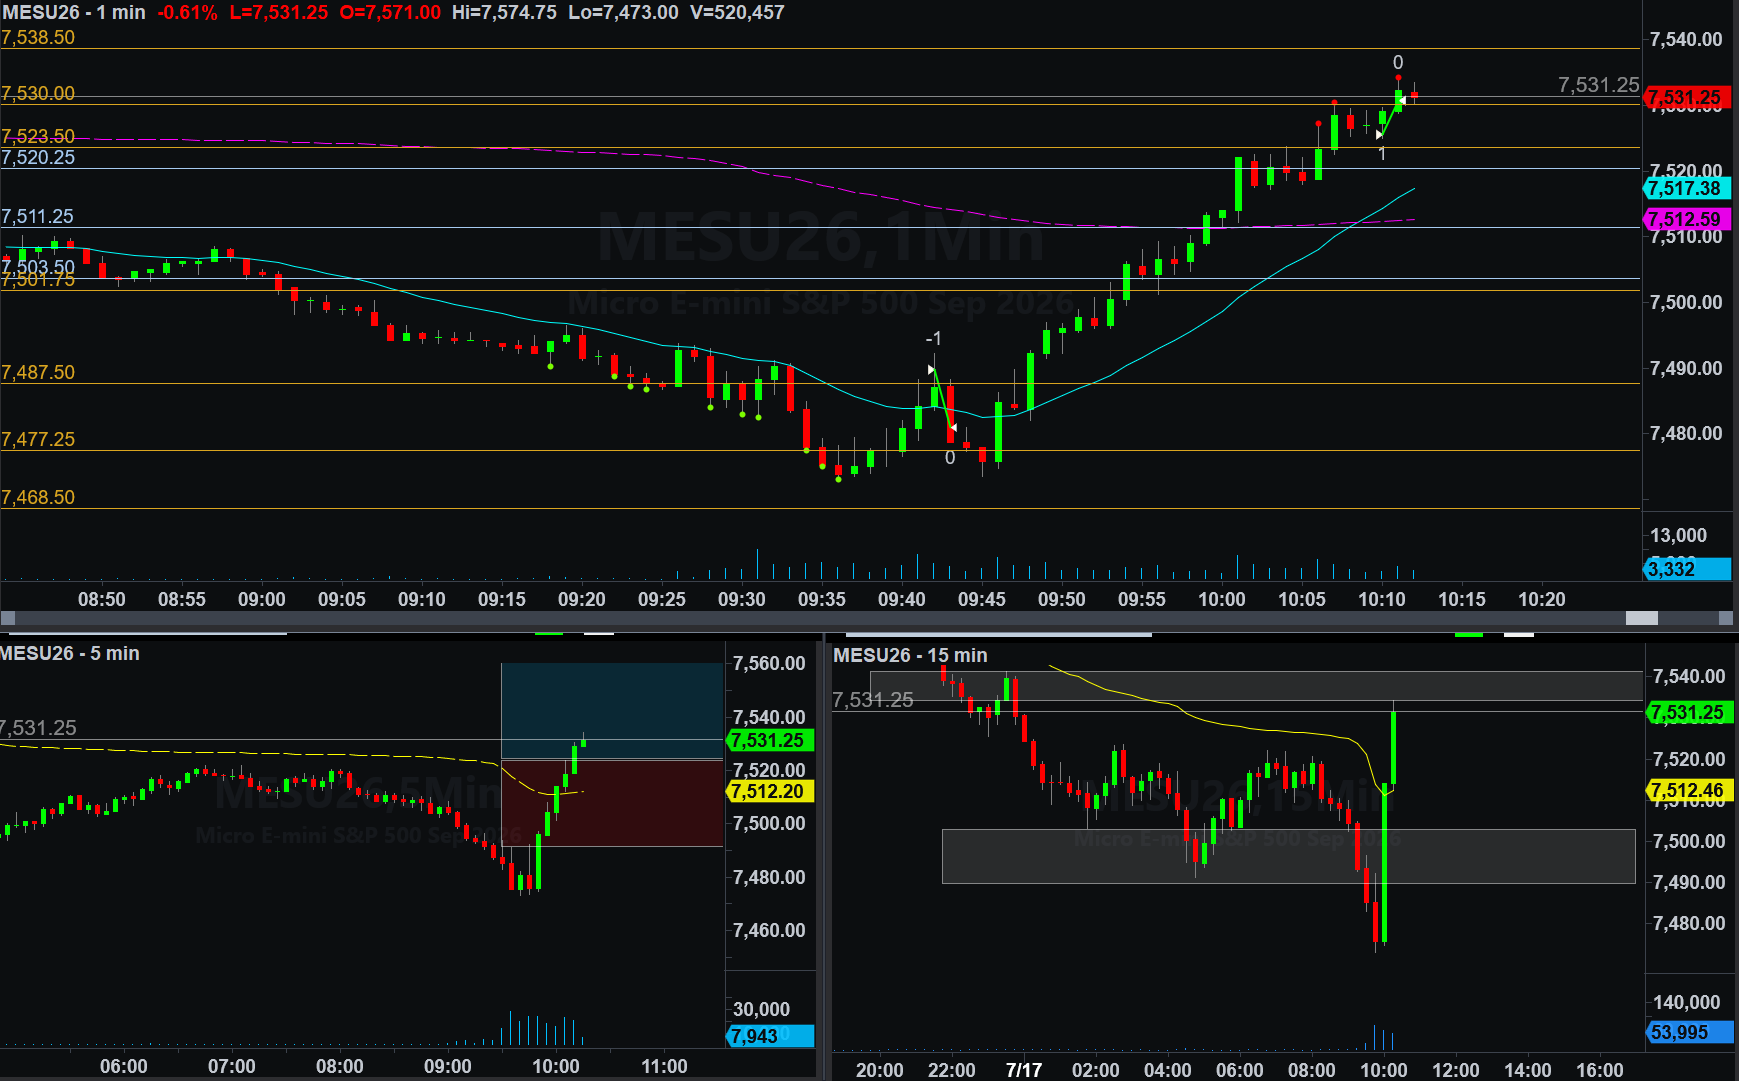Image resolution: width=1739 pixels, height=1081 pixels.
Task: Select the '7,511.25' level label on the left
Action: (x=38, y=216)
